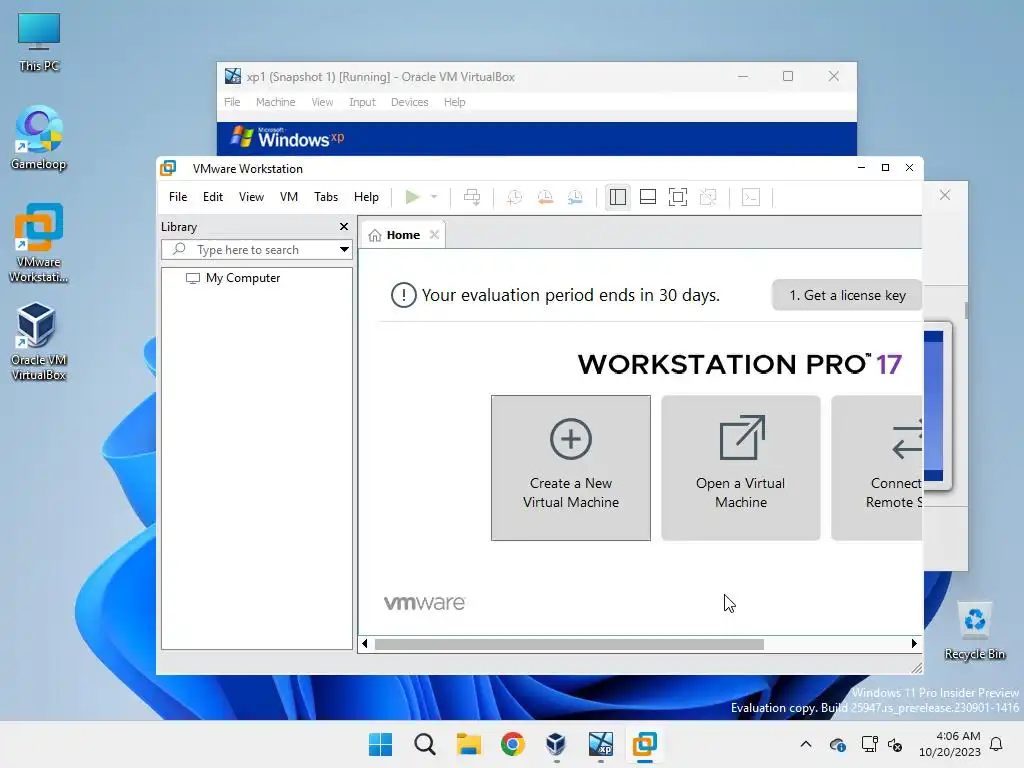Show hidden system tray icons chevron
Viewport: 1024px width, 768px height.
tap(806, 744)
